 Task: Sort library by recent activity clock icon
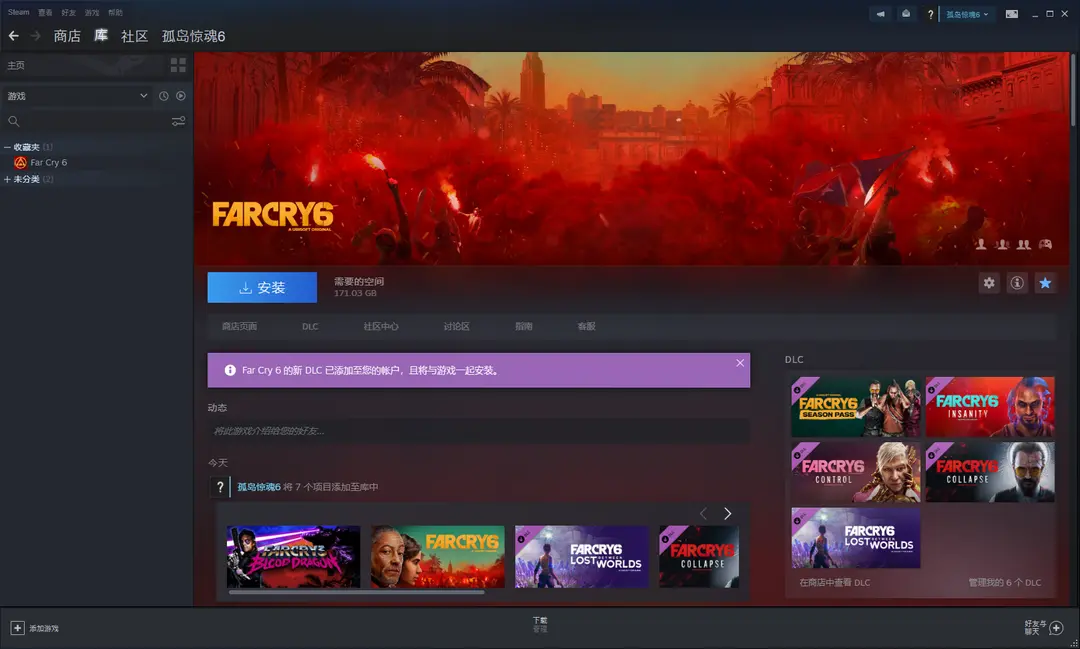163,96
